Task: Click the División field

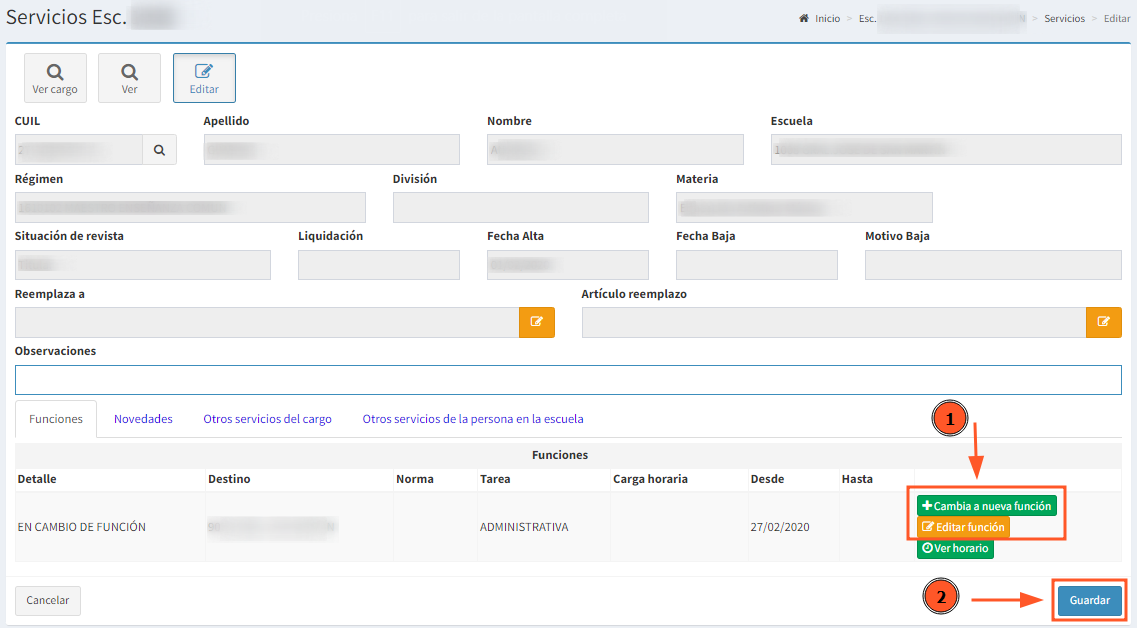Action: pyautogui.click(x=521, y=207)
